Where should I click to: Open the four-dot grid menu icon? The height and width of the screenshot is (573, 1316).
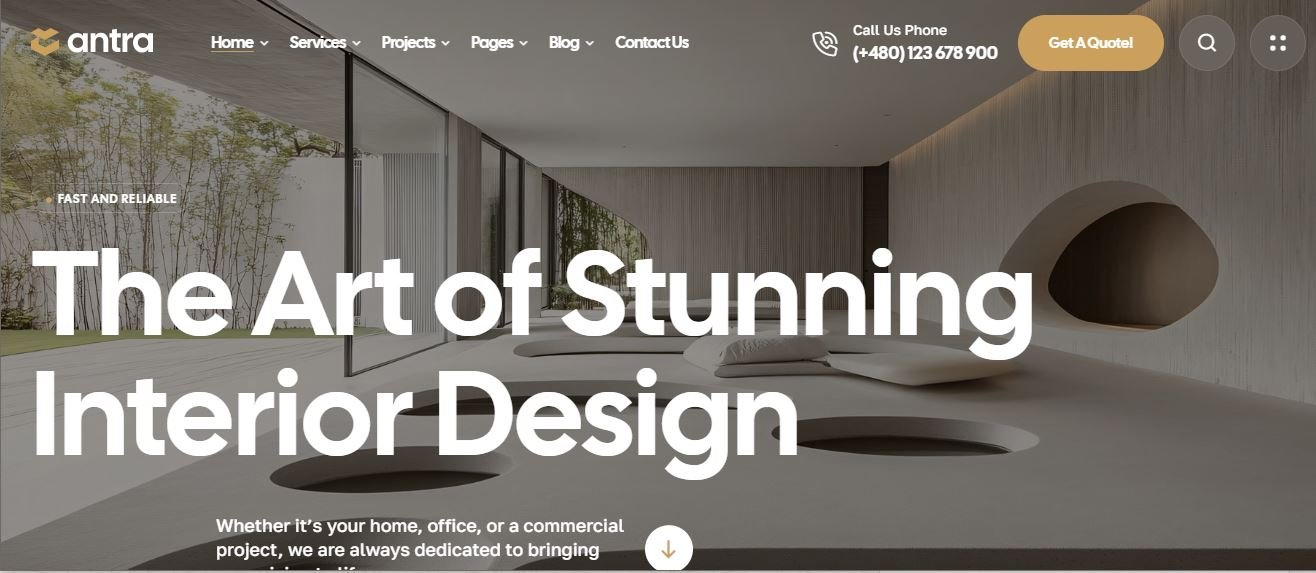[x=1278, y=43]
